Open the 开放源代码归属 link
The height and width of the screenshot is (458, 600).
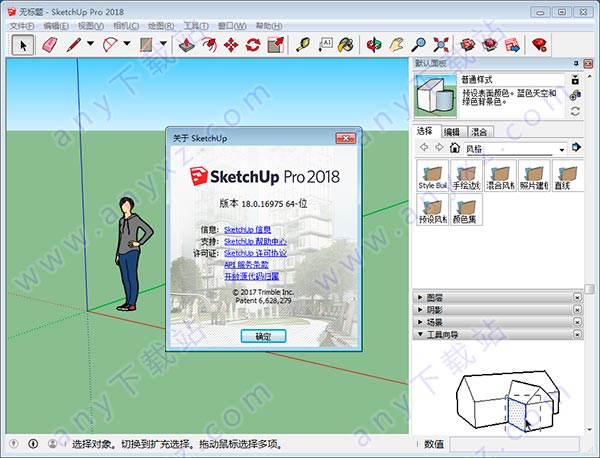click(x=251, y=276)
